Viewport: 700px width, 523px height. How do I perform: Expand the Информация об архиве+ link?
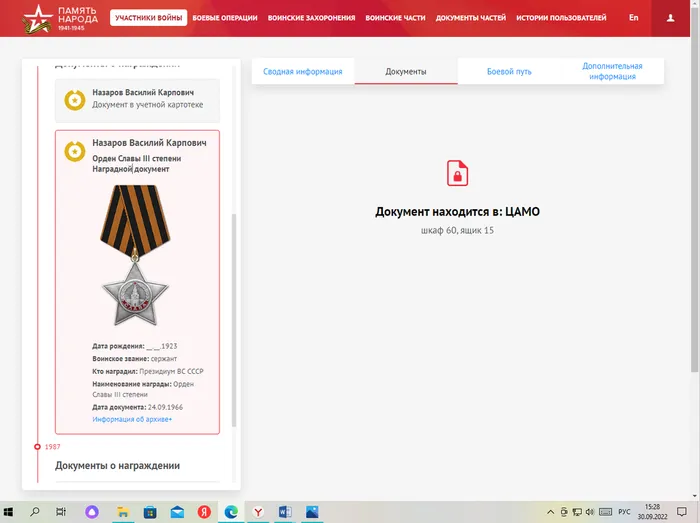coord(132,419)
